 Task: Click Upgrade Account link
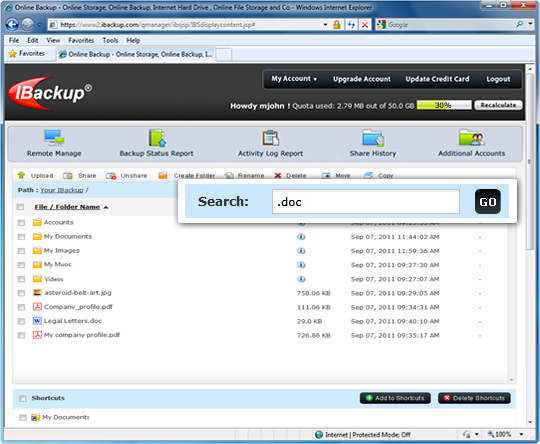362,79
